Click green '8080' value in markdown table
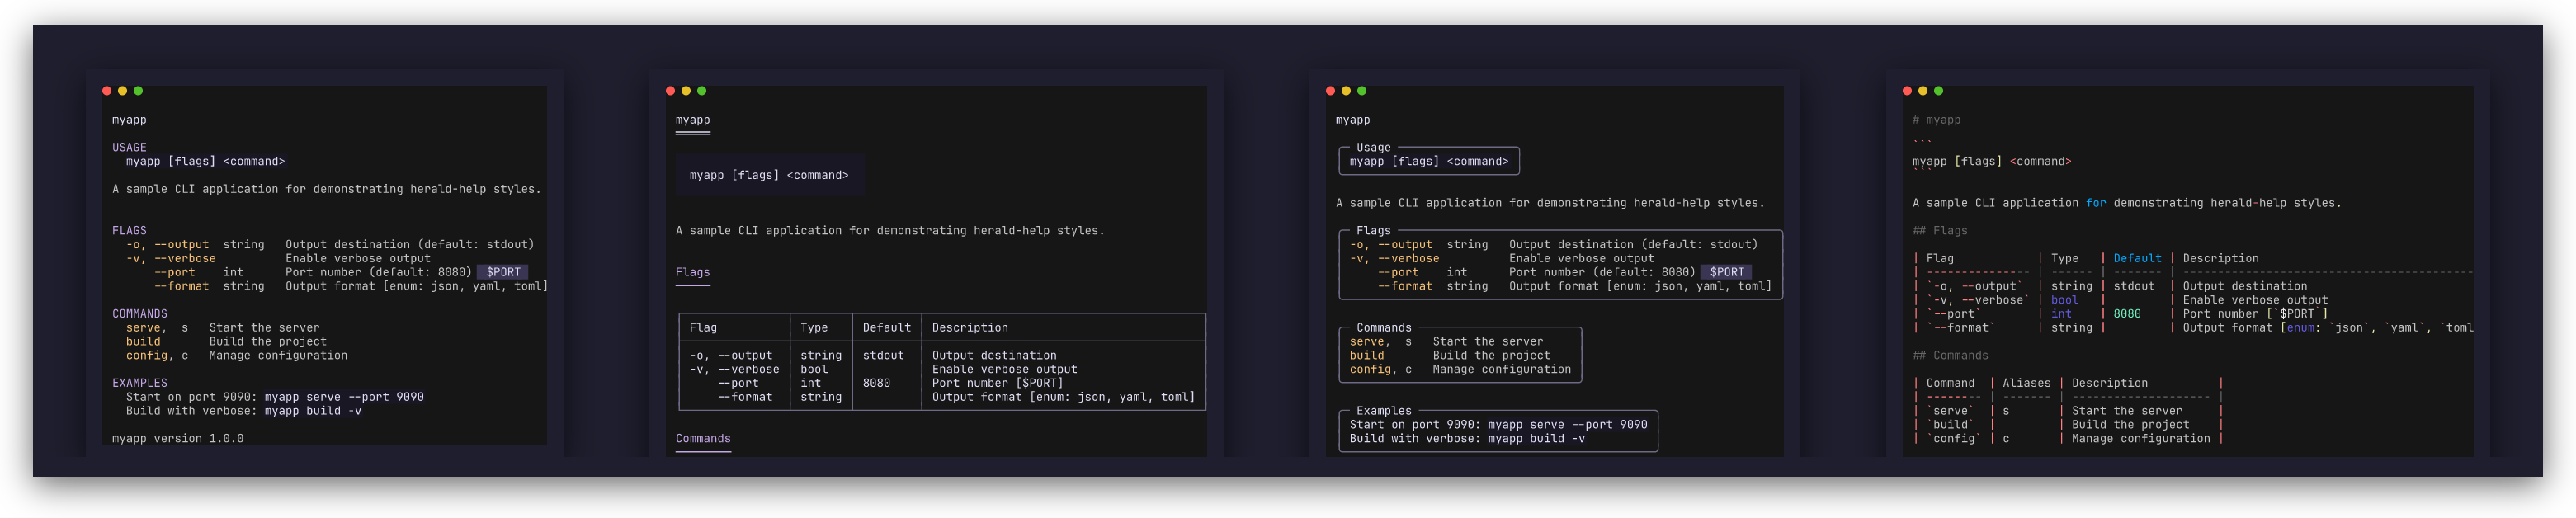2576x518 pixels. coord(2127,314)
